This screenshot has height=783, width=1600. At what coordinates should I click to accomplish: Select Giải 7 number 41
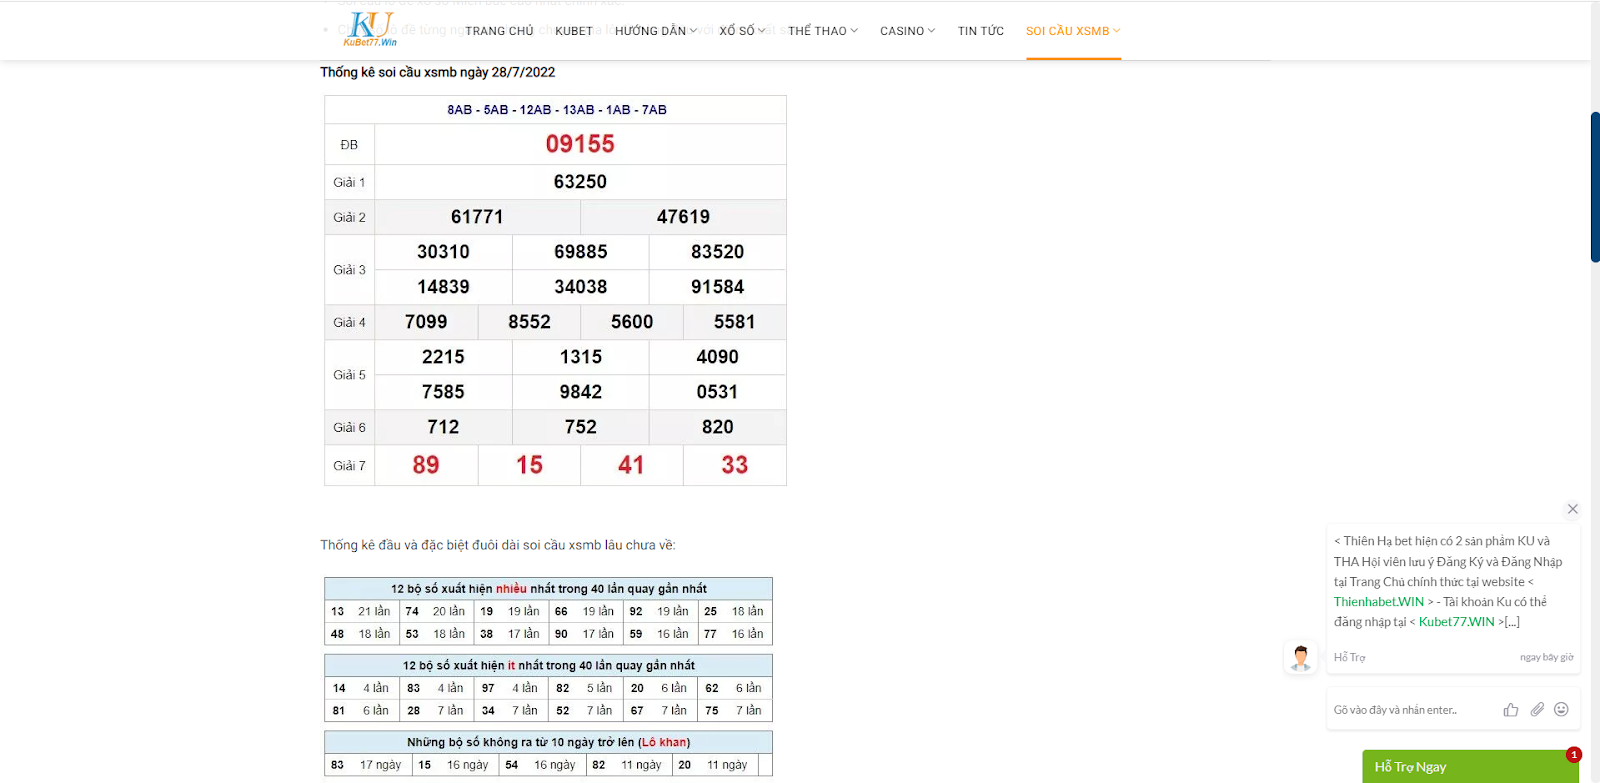[631, 465]
